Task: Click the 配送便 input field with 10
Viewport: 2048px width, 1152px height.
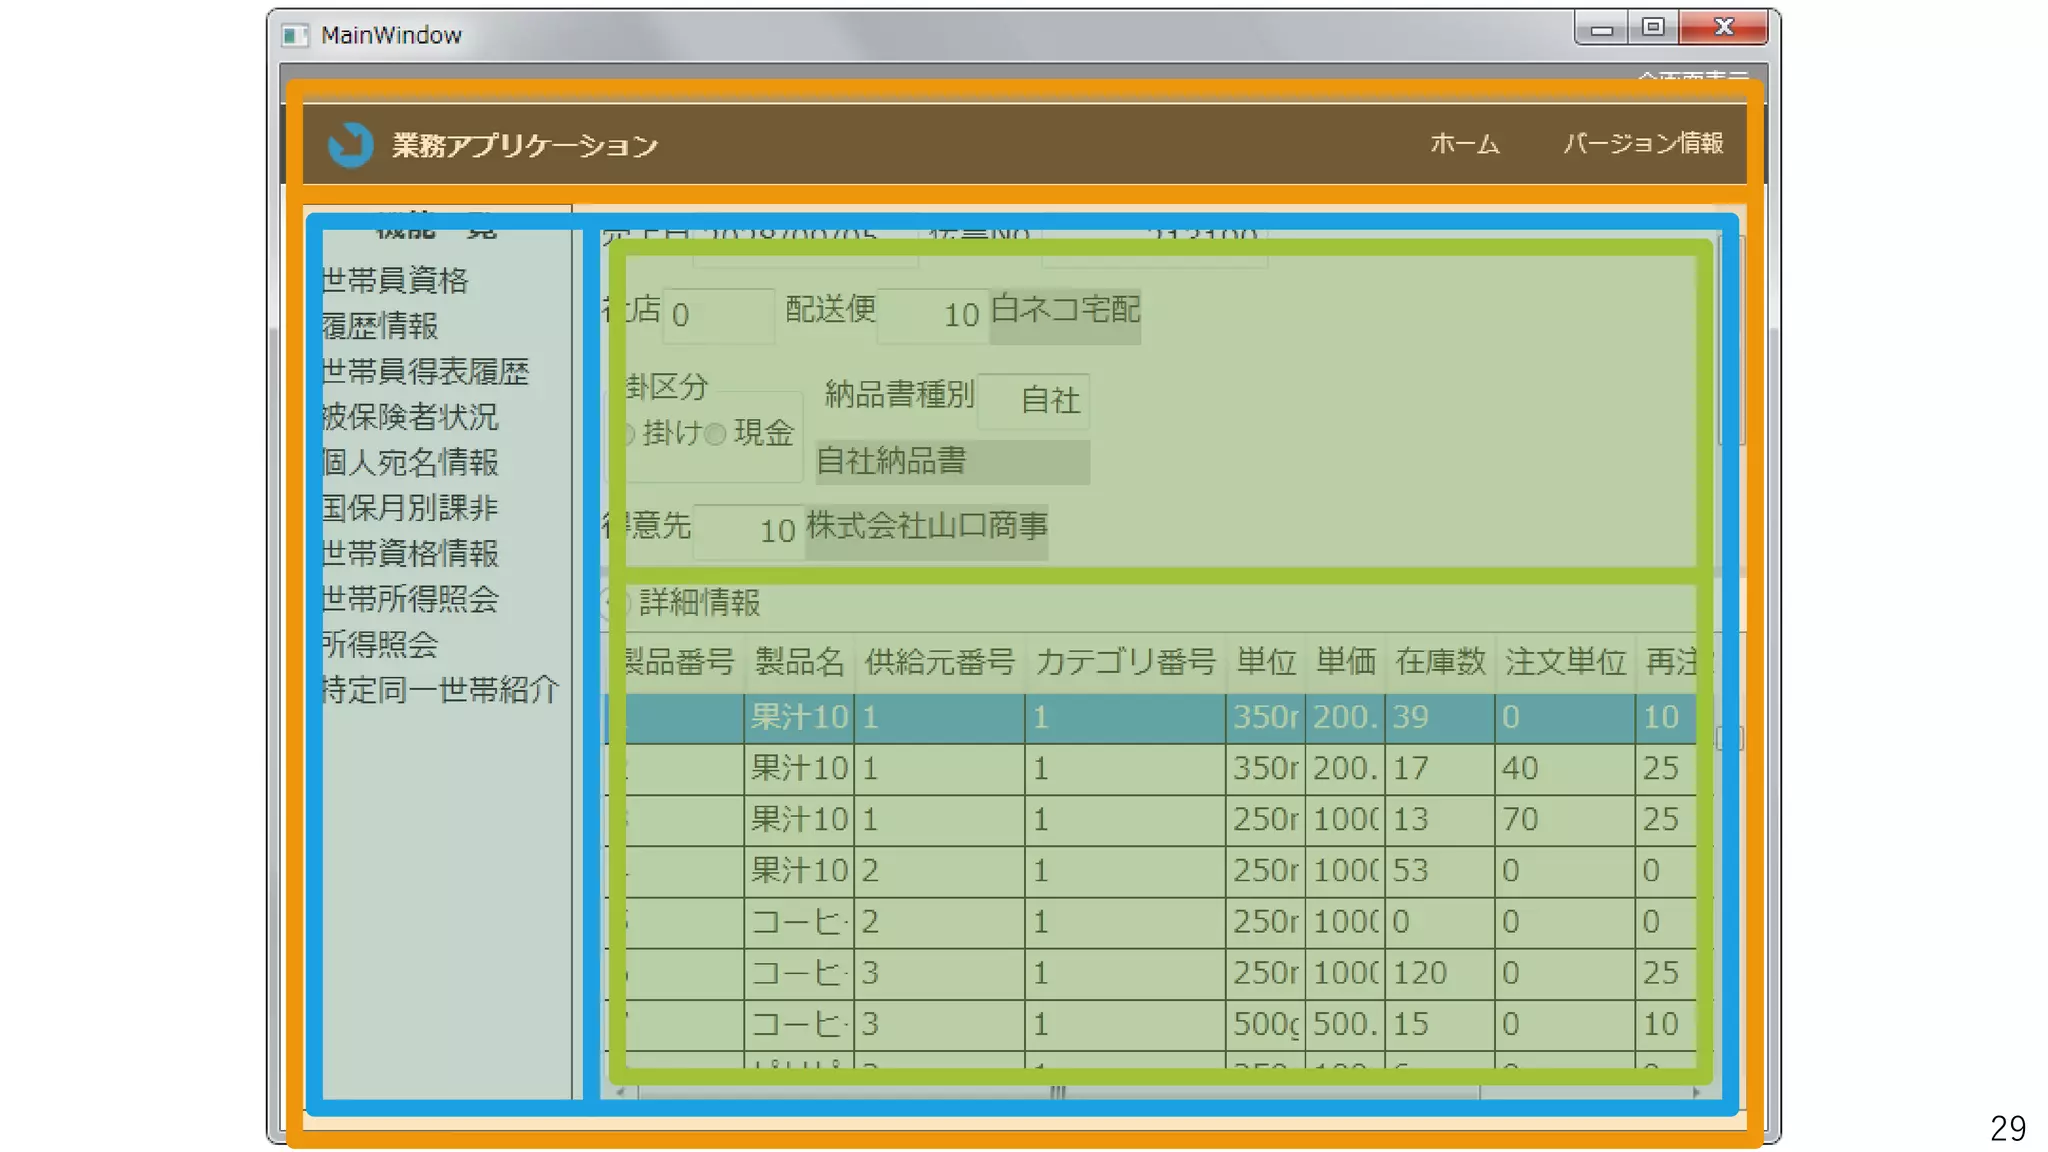Action: [x=933, y=315]
